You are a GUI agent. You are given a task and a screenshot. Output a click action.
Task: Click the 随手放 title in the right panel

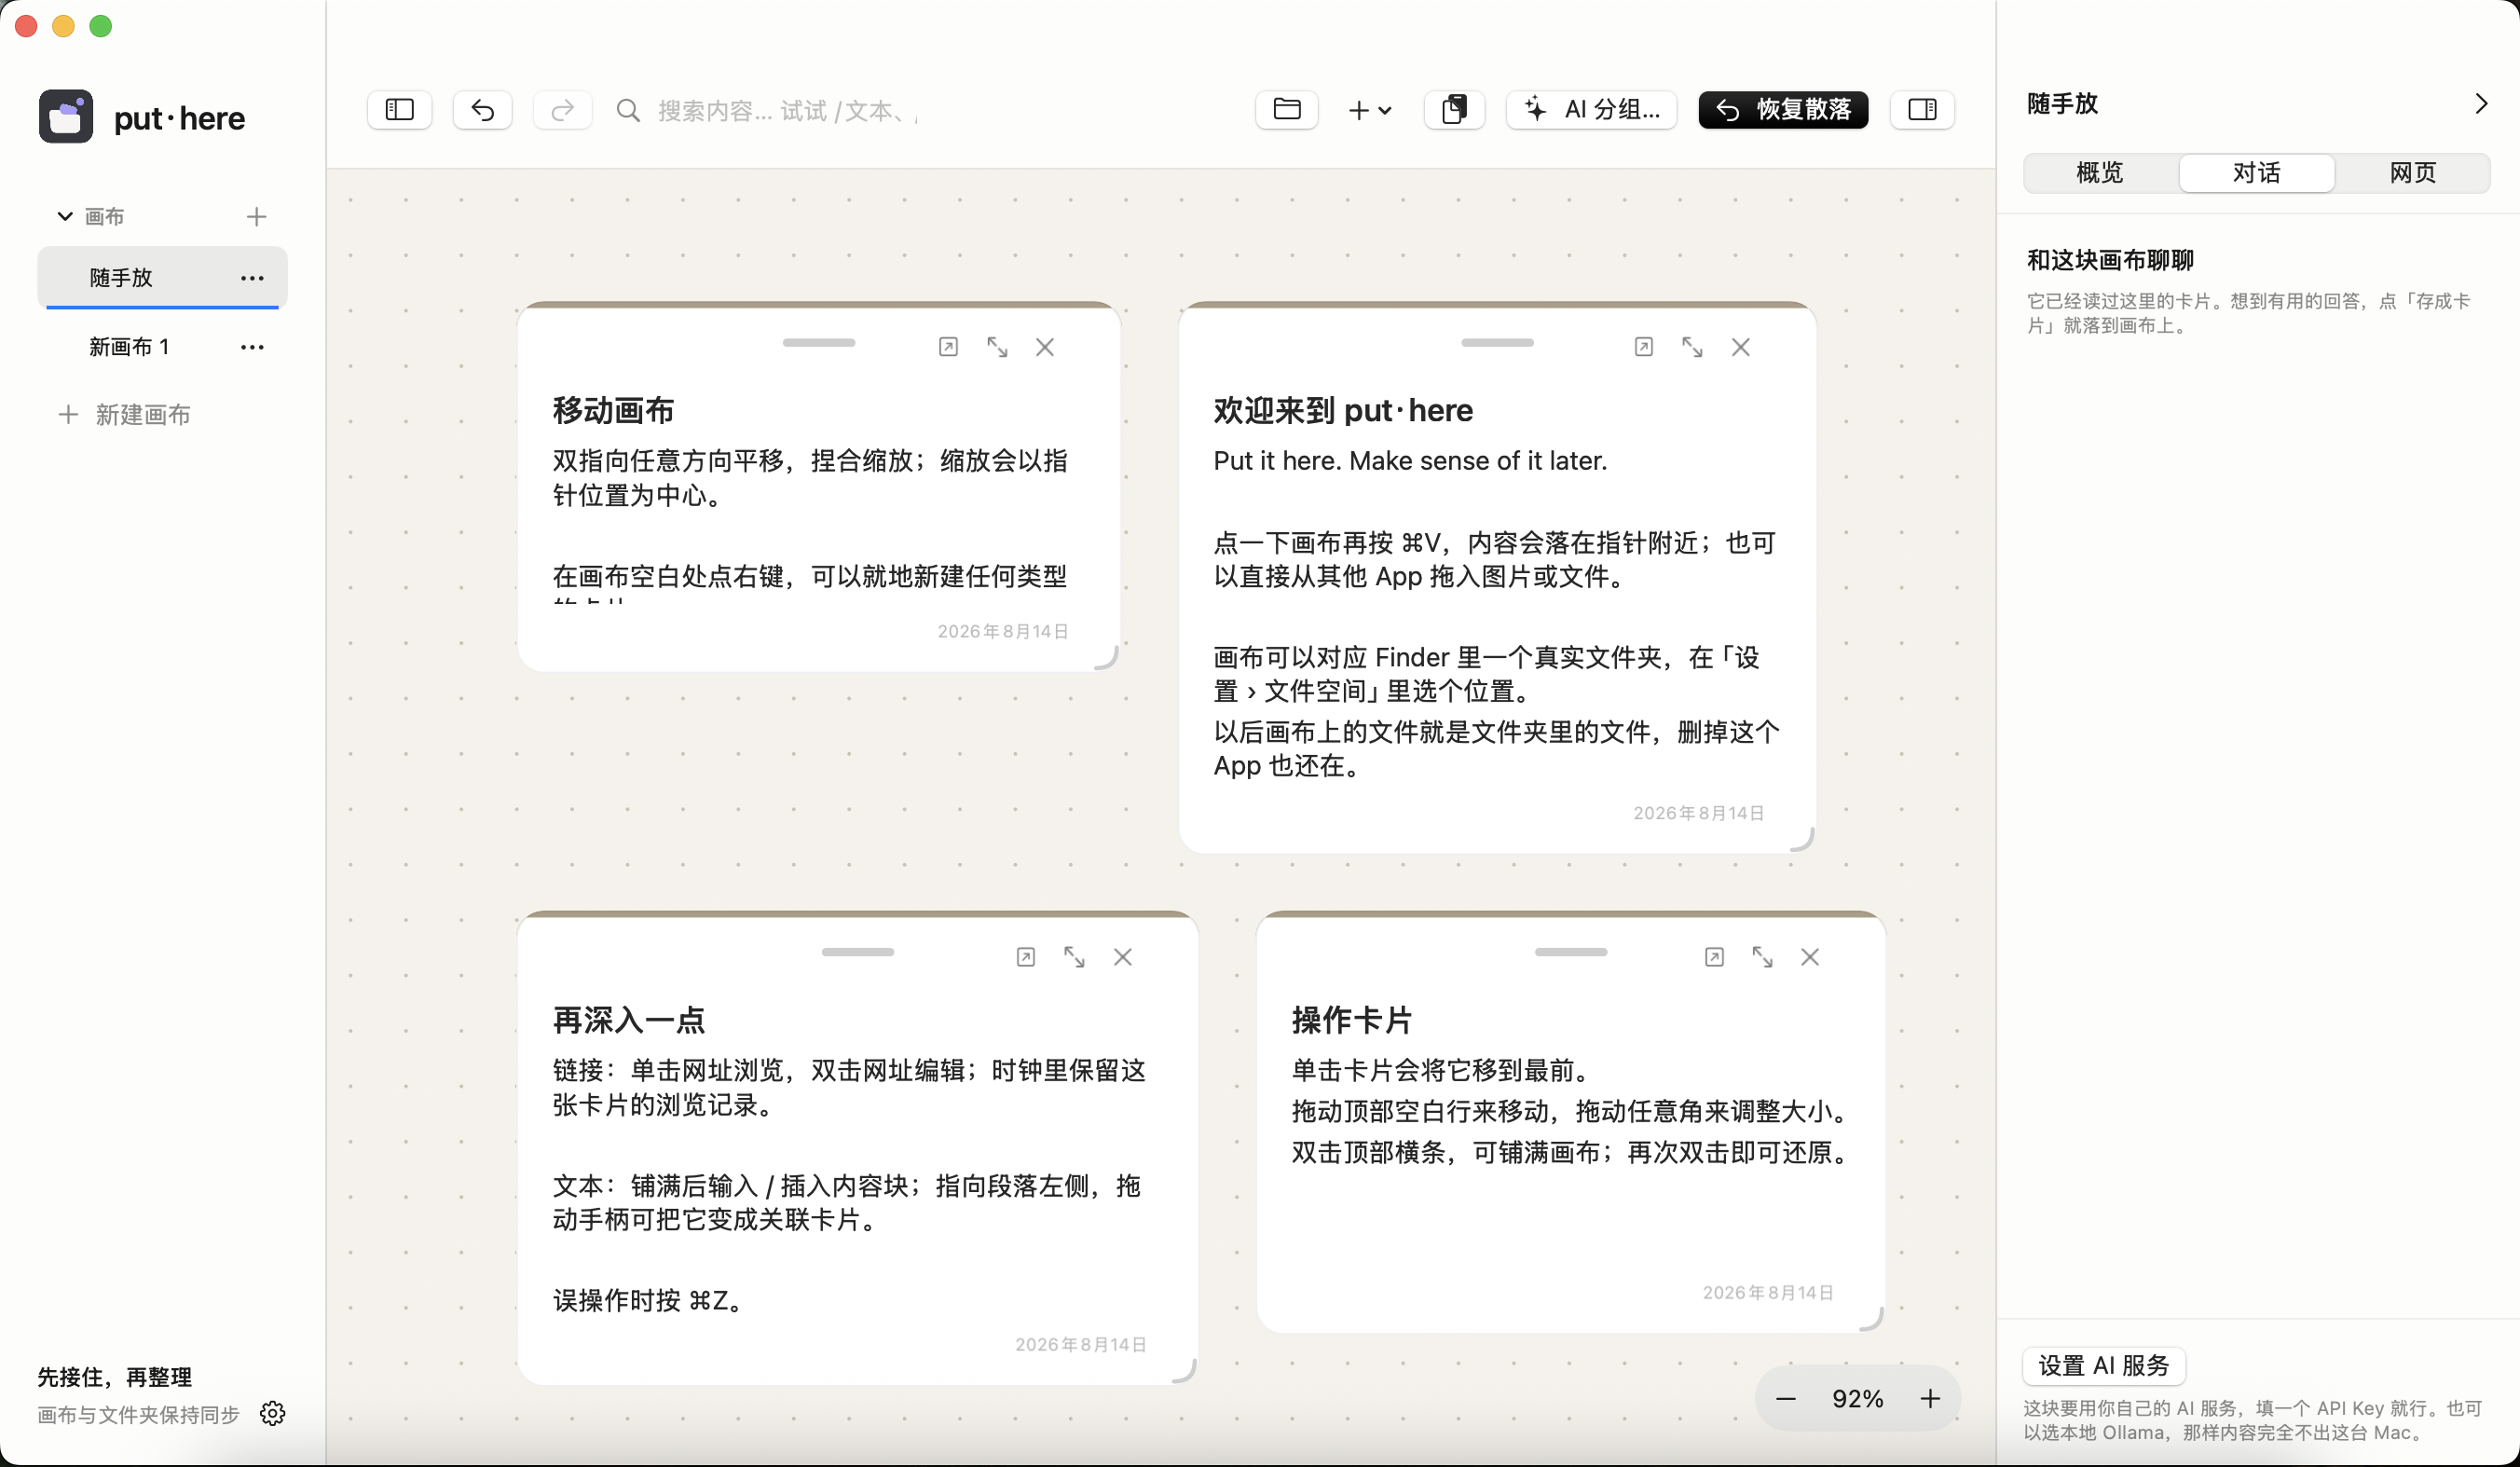click(2062, 104)
